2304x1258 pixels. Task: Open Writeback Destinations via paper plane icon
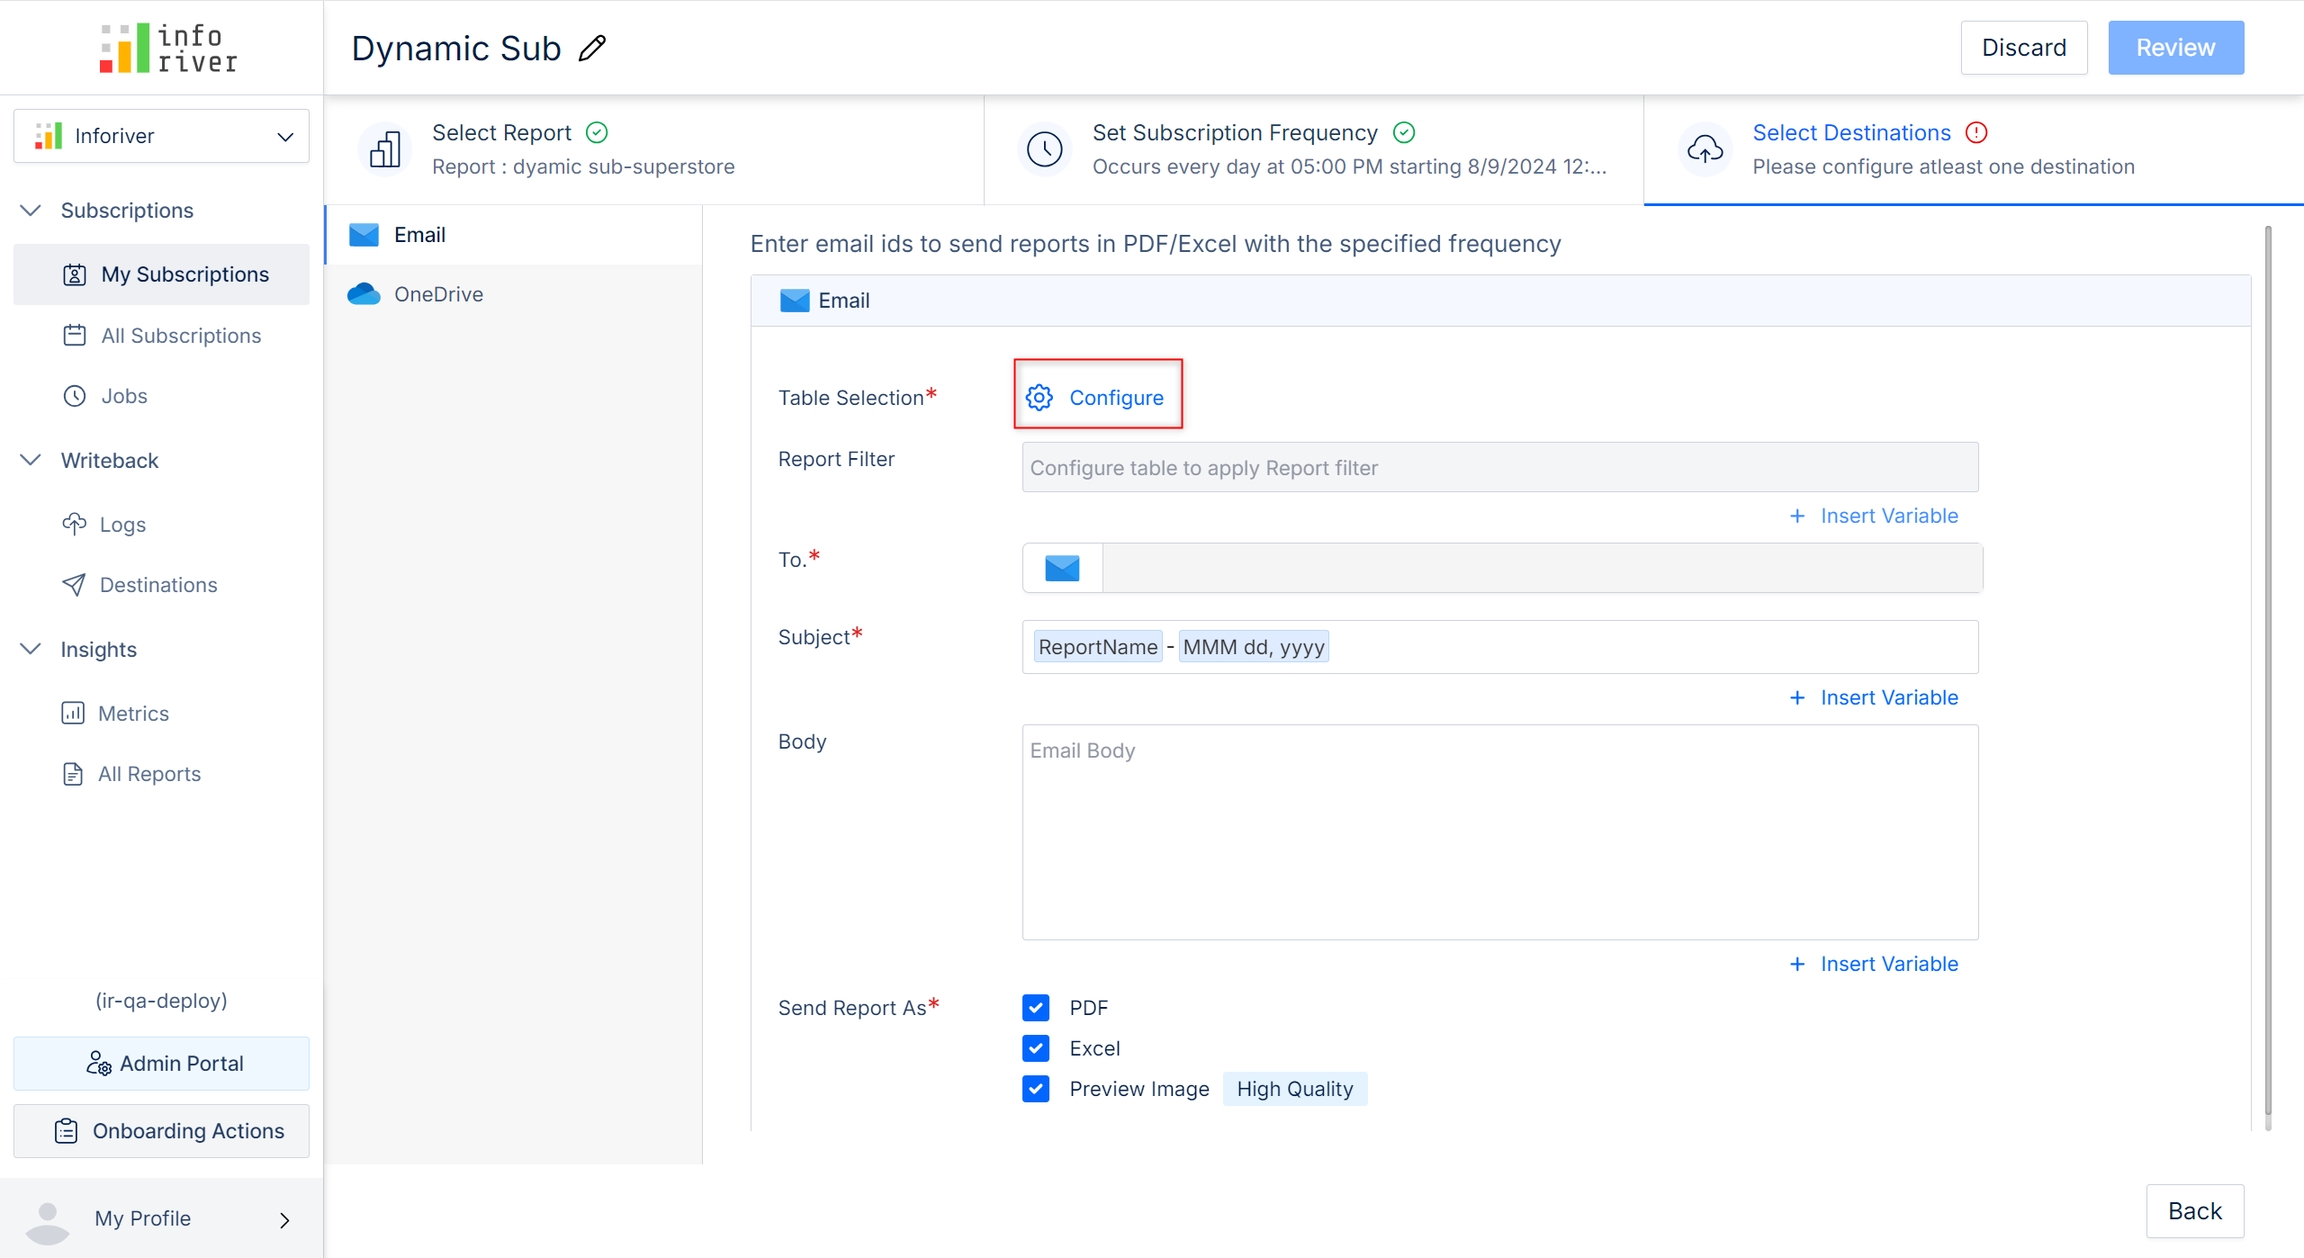[x=74, y=584]
